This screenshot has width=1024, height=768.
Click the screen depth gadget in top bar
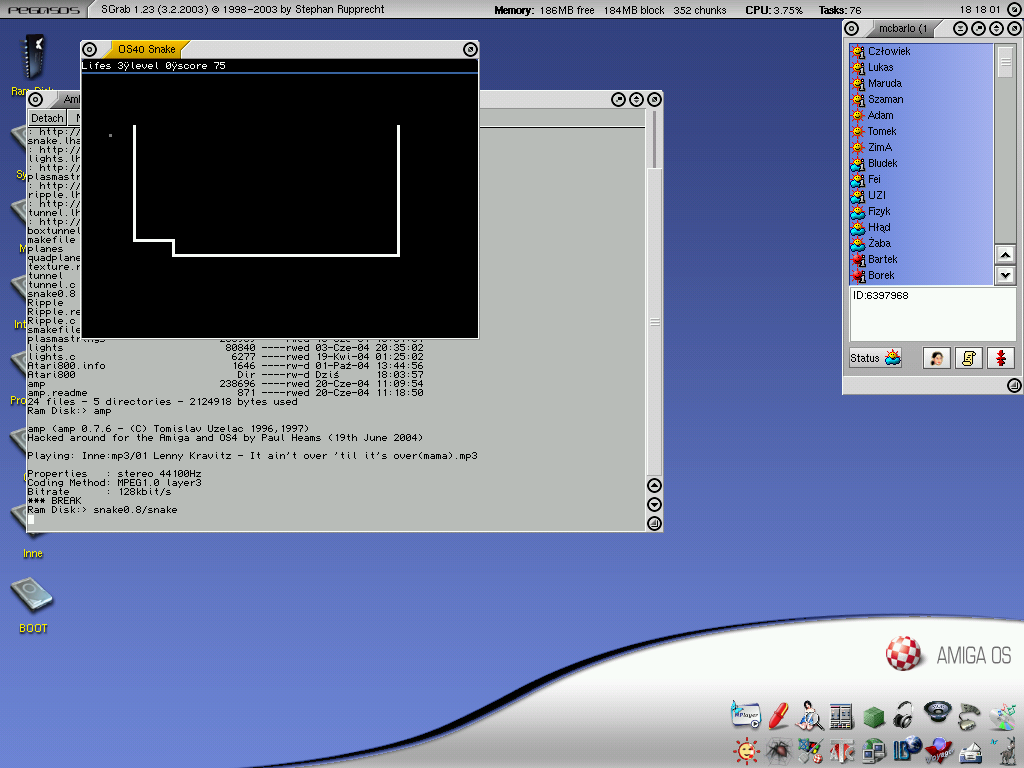click(1014, 10)
